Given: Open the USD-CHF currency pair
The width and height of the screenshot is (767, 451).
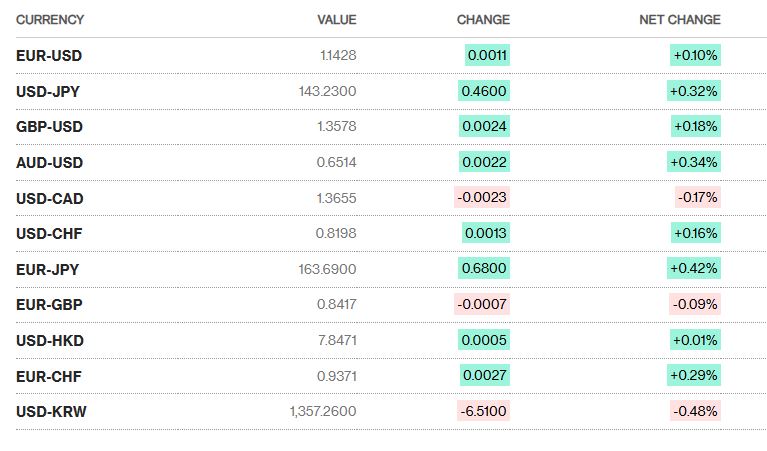Looking at the screenshot, I should 48,234.
